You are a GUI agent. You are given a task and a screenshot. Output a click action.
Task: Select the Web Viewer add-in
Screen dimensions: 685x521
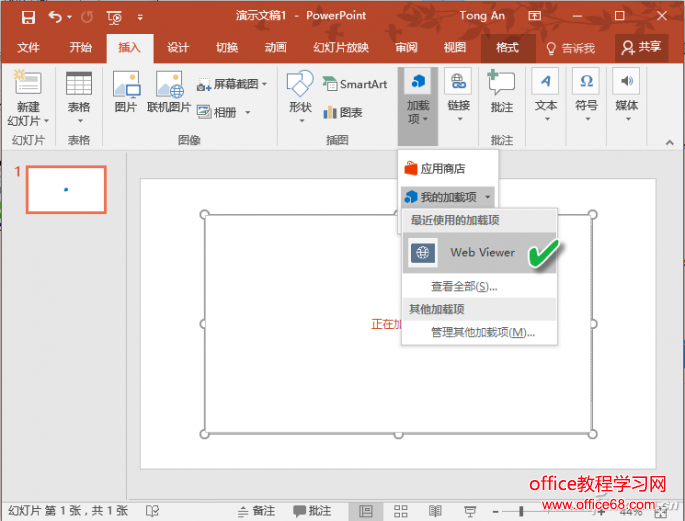479,252
